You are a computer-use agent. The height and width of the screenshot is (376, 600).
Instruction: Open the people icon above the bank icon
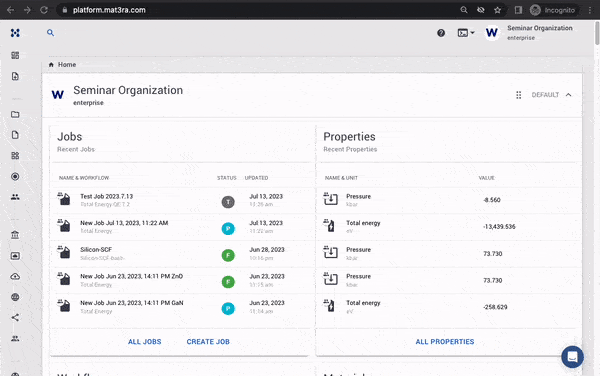click(15, 197)
